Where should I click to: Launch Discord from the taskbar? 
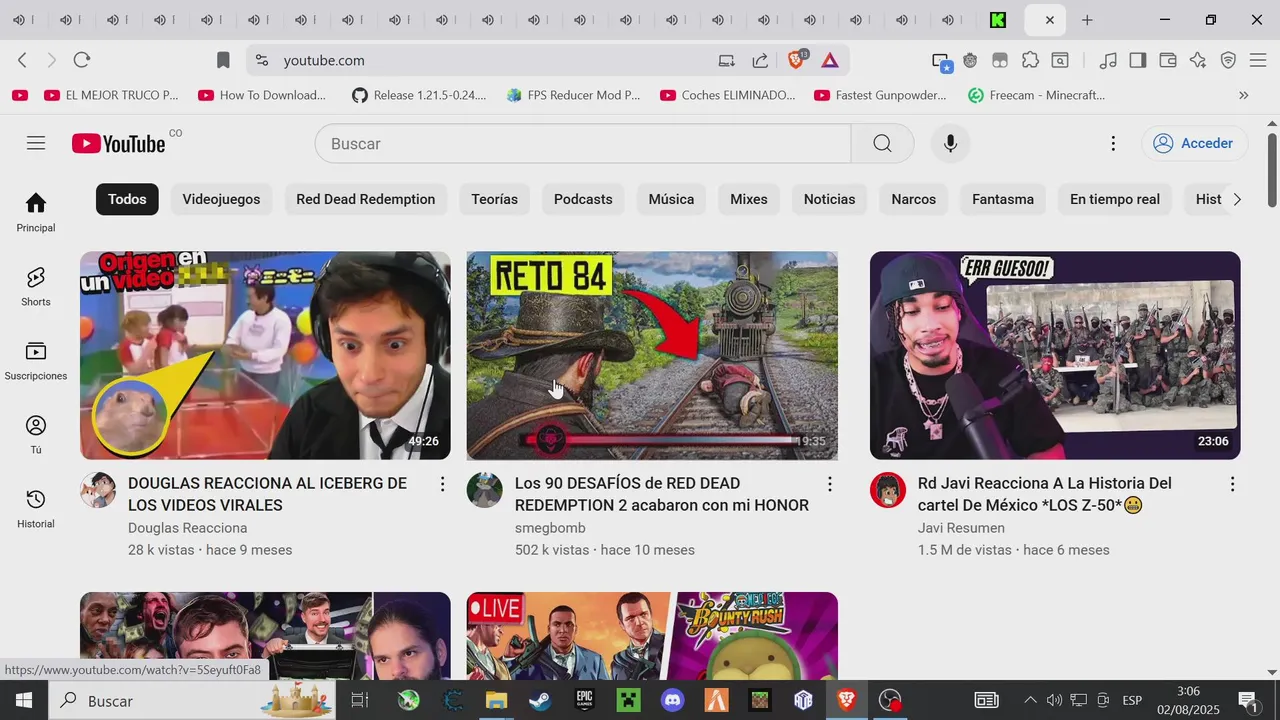(x=672, y=700)
